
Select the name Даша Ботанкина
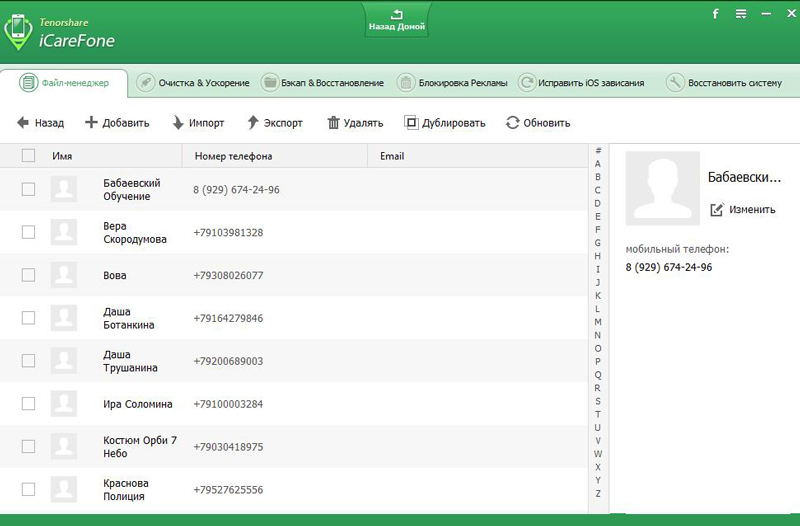129,318
